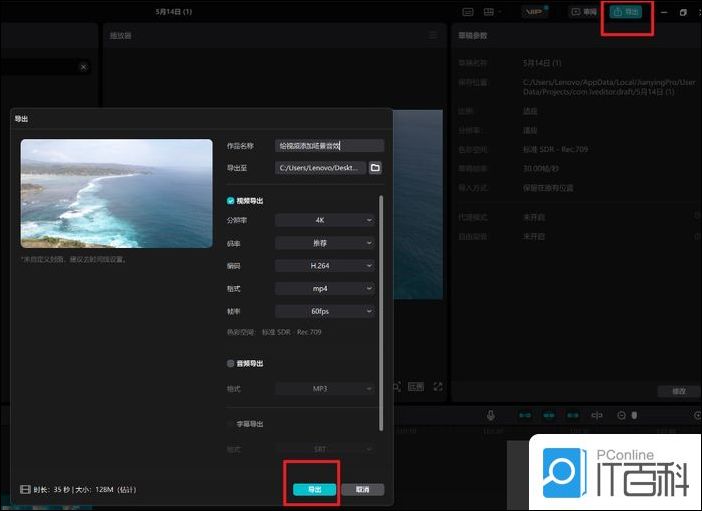The width and height of the screenshot is (702, 511).
Task: Click the teal 导出 button in the dialog
Action: coord(314,489)
